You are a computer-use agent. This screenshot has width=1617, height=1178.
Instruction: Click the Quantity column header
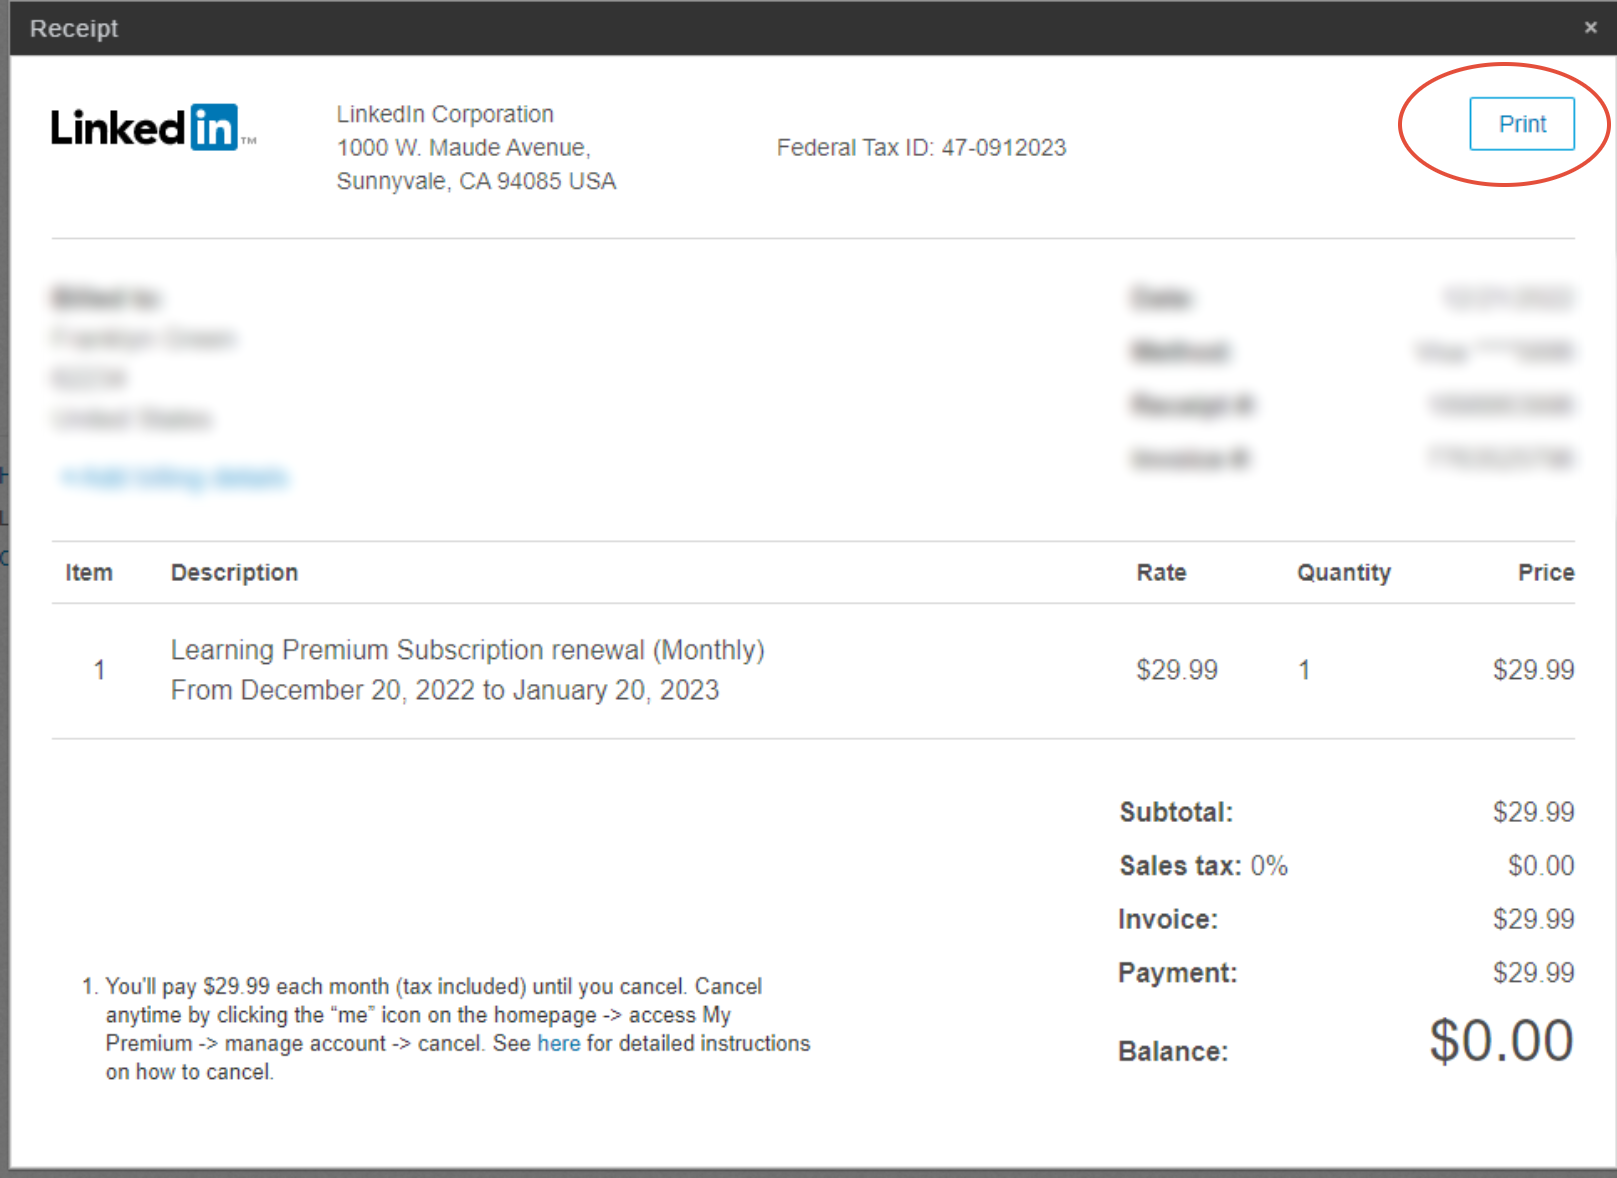(1343, 573)
